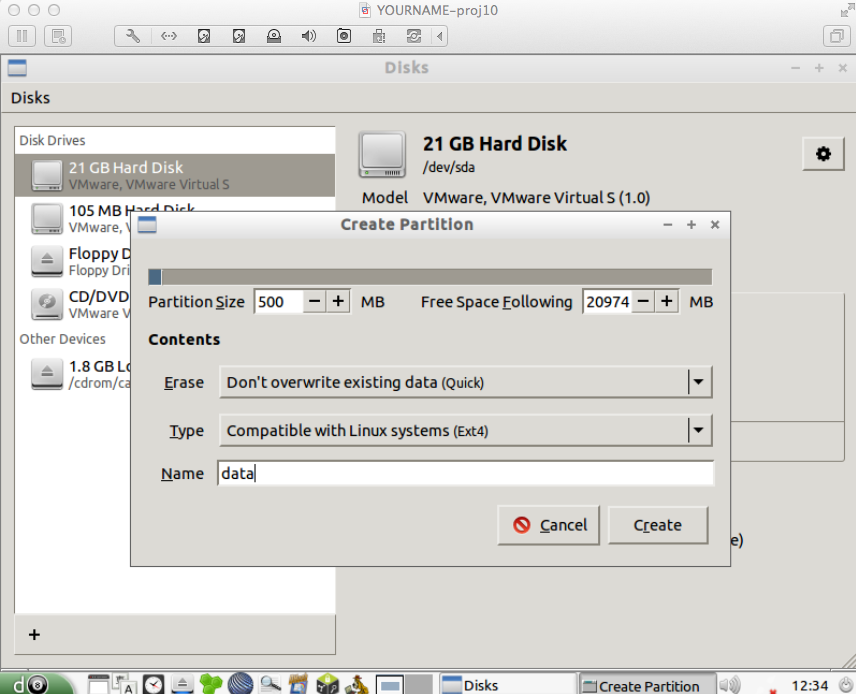Select the 1.8 GB loop device
The width and height of the screenshot is (856, 694).
pyautogui.click(x=73, y=374)
